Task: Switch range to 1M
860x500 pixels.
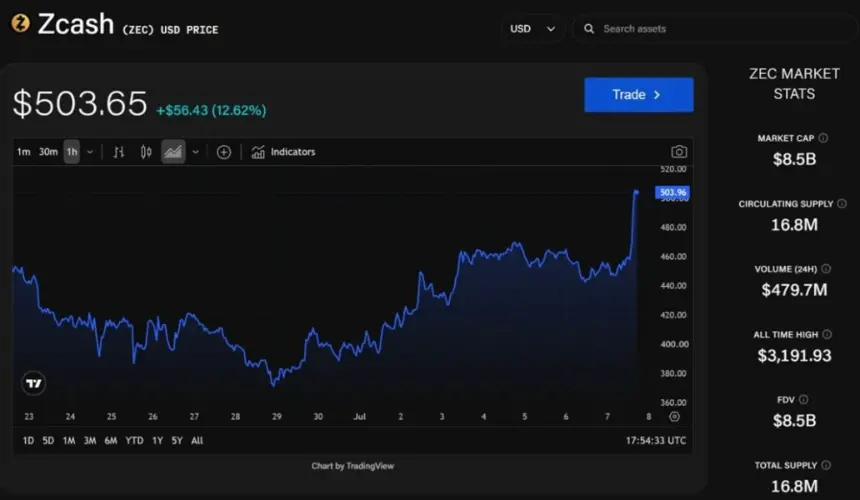Action: pos(69,440)
